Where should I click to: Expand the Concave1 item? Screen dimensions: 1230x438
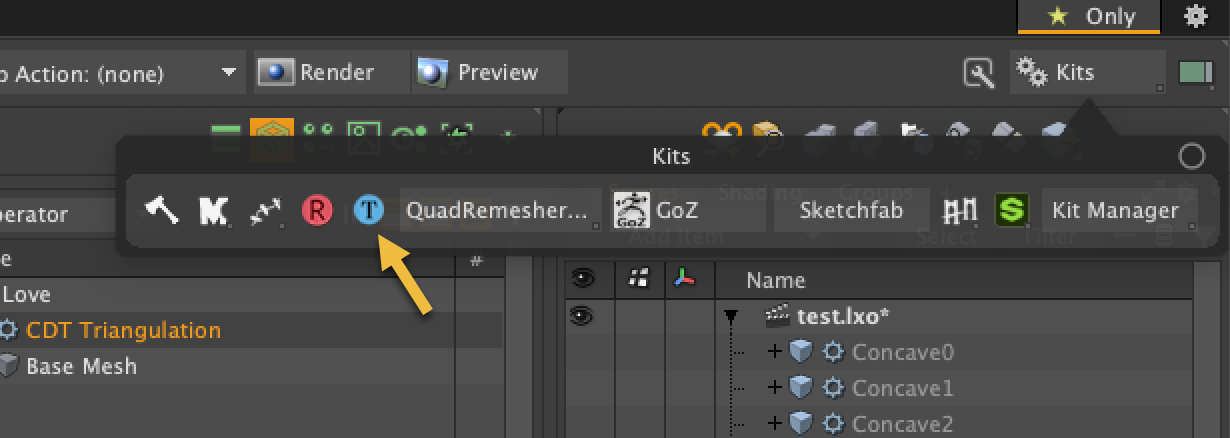(x=773, y=387)
